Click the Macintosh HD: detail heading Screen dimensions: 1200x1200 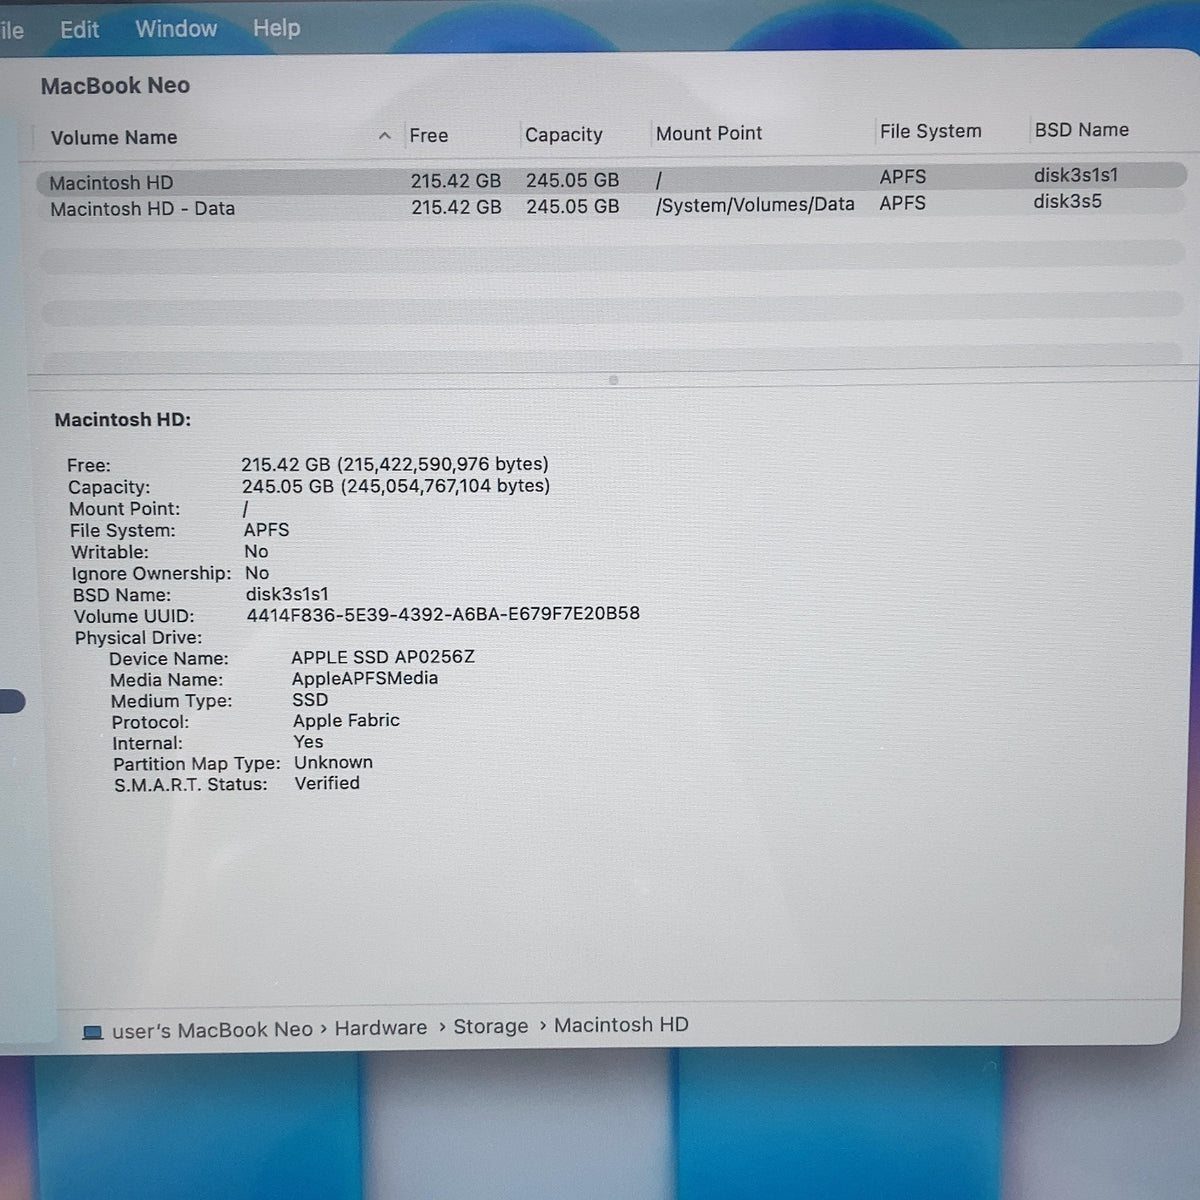point(123,420)
